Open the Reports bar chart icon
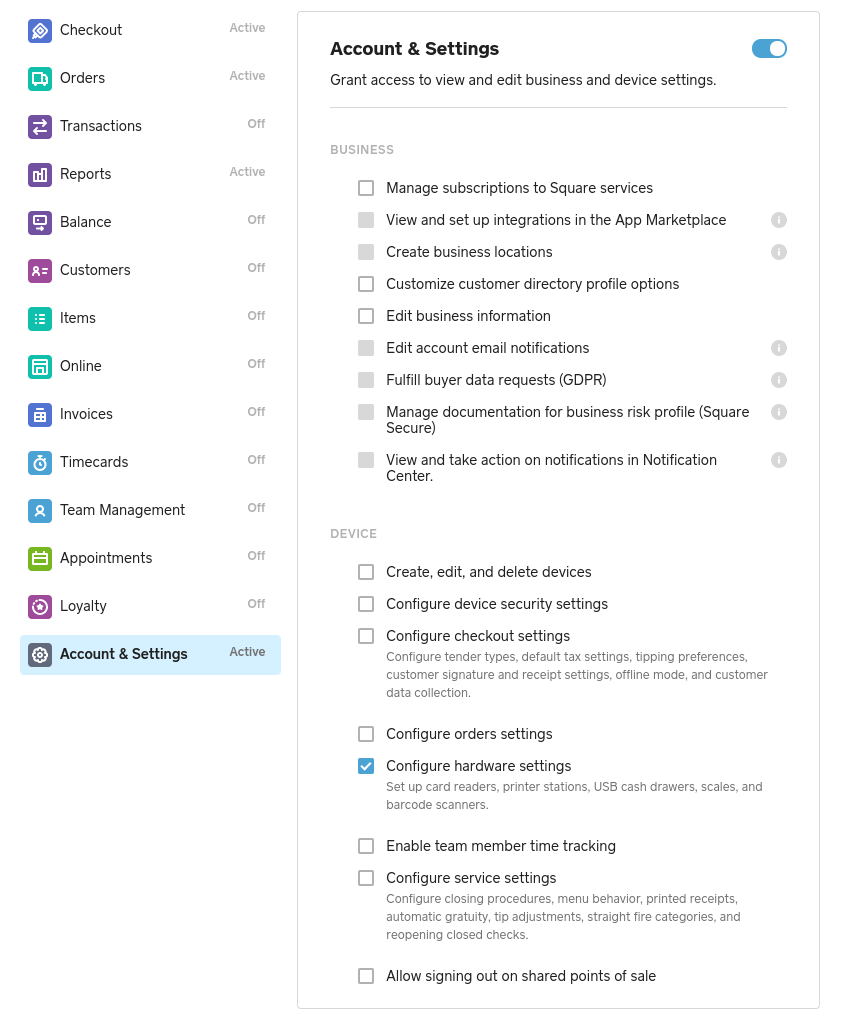The image size is (850, 1029). [40, 174]
